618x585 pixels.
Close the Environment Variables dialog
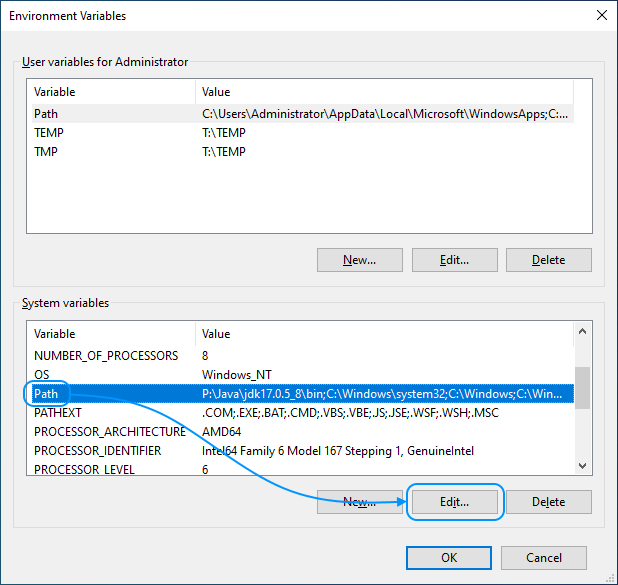tap(601, 15)
